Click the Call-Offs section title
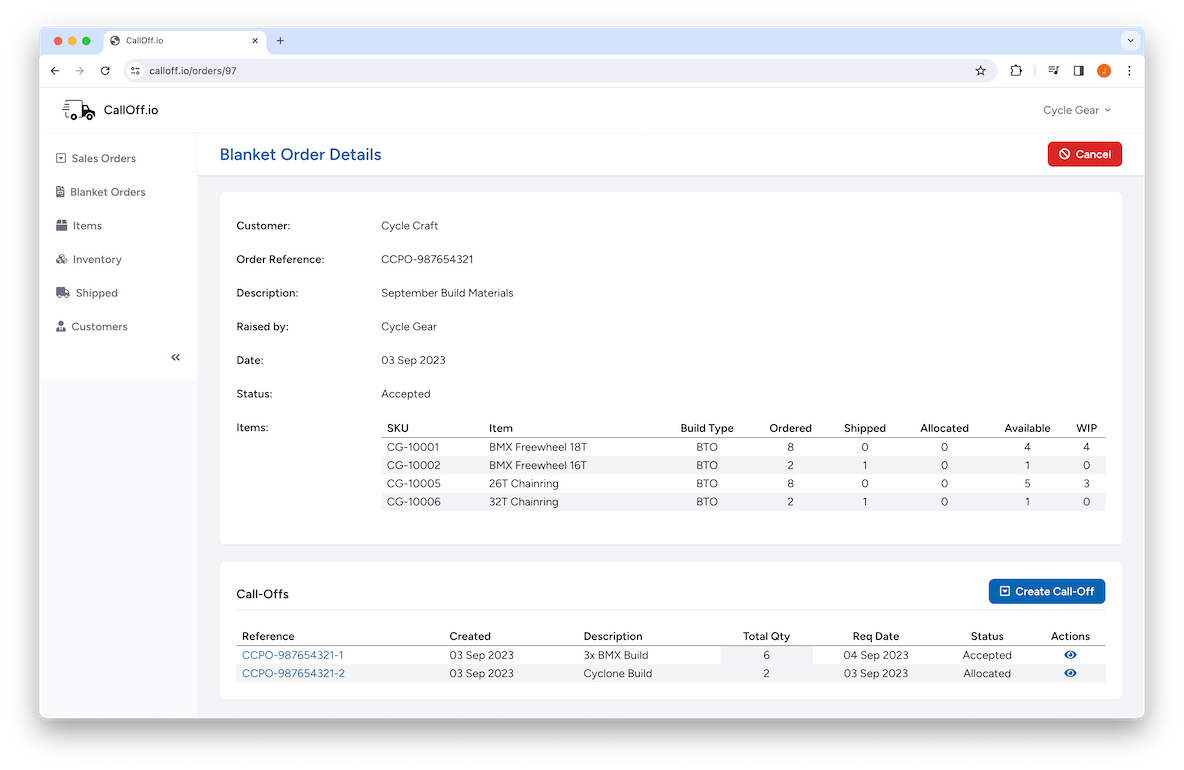This screenshot has height=770, width=1184. tap(263, 594)
